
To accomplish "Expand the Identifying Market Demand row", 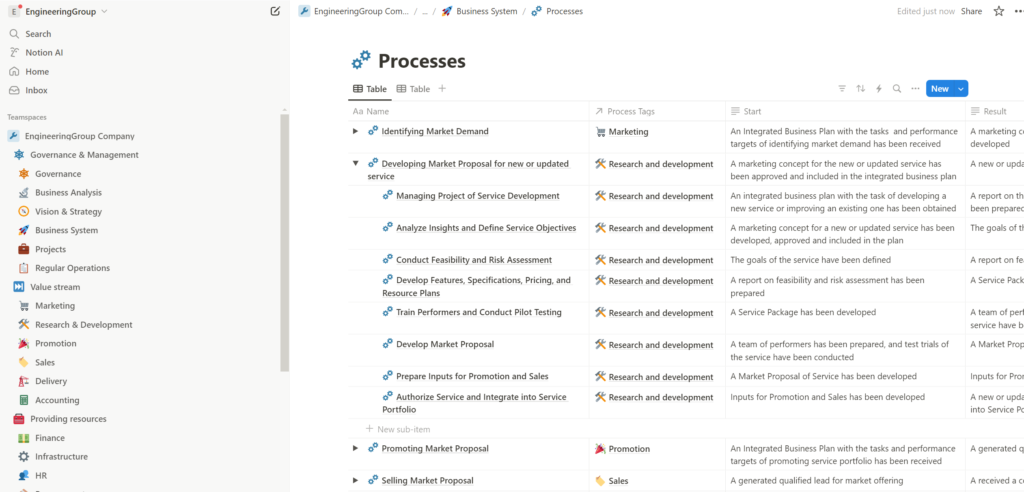I will click(355, 131).
